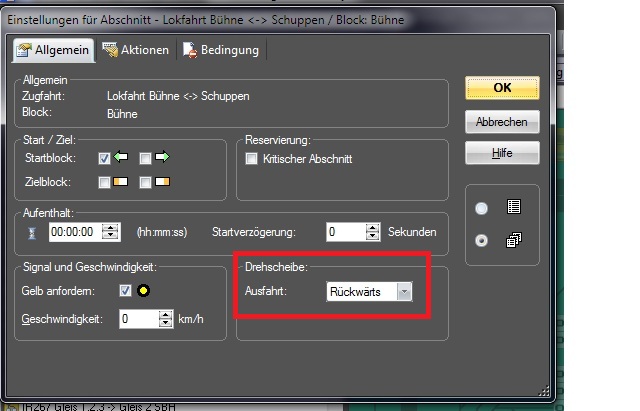Screen dimensions: 640x411
Task: Open help via the Hilfe button
Action: point(502,152)
